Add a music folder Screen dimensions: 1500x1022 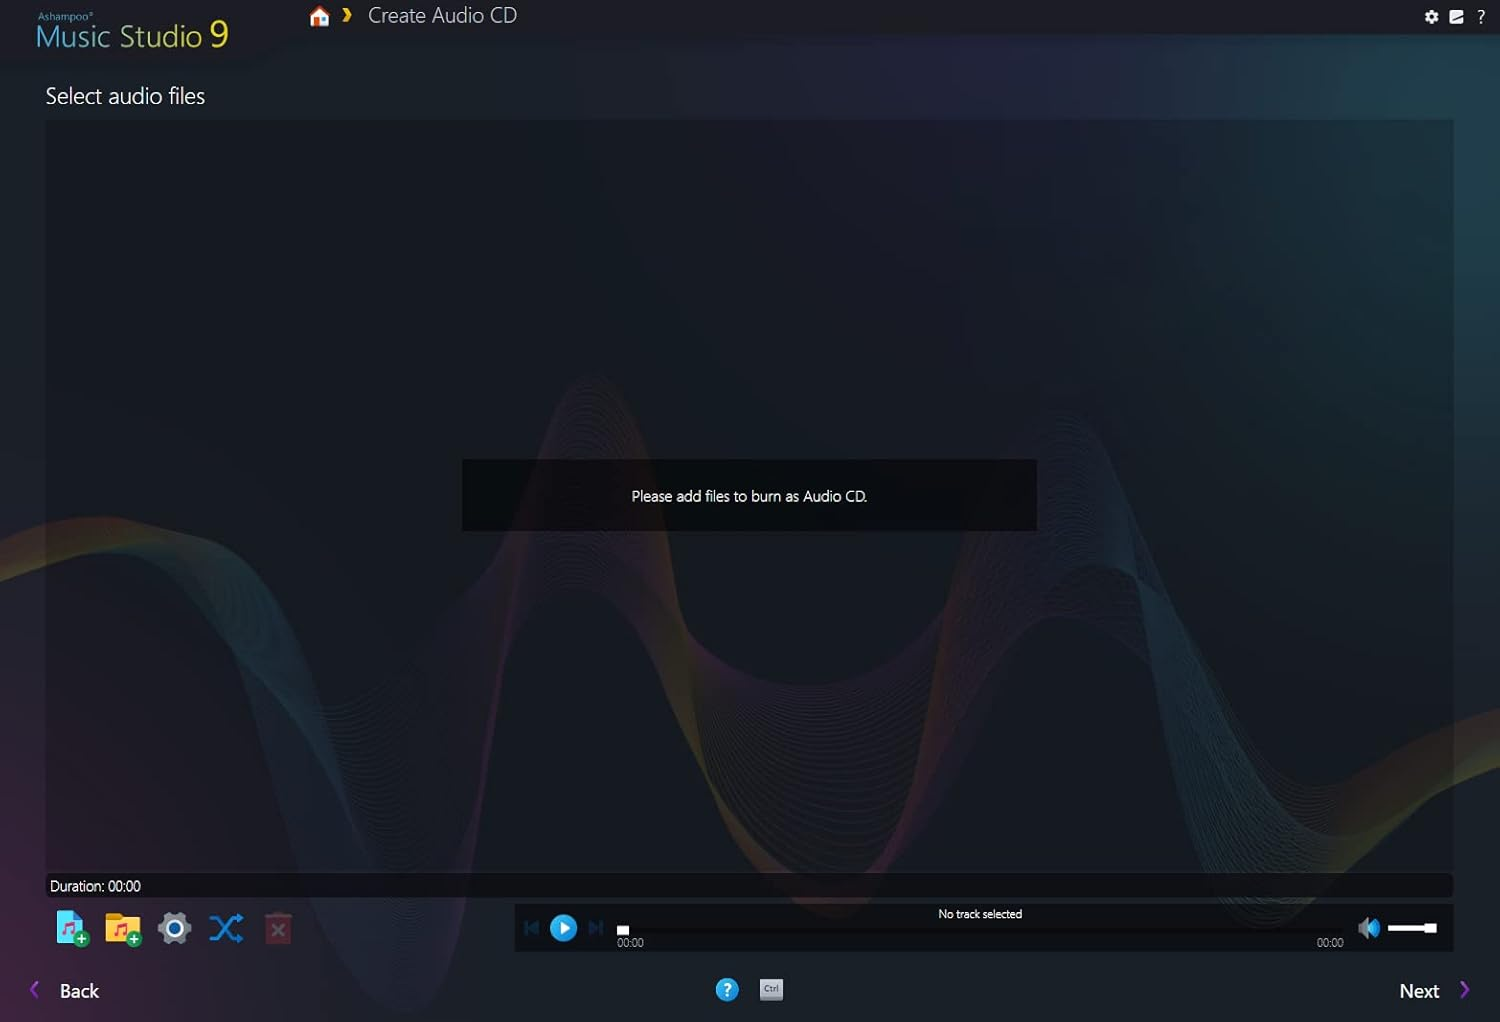(122, 927)
